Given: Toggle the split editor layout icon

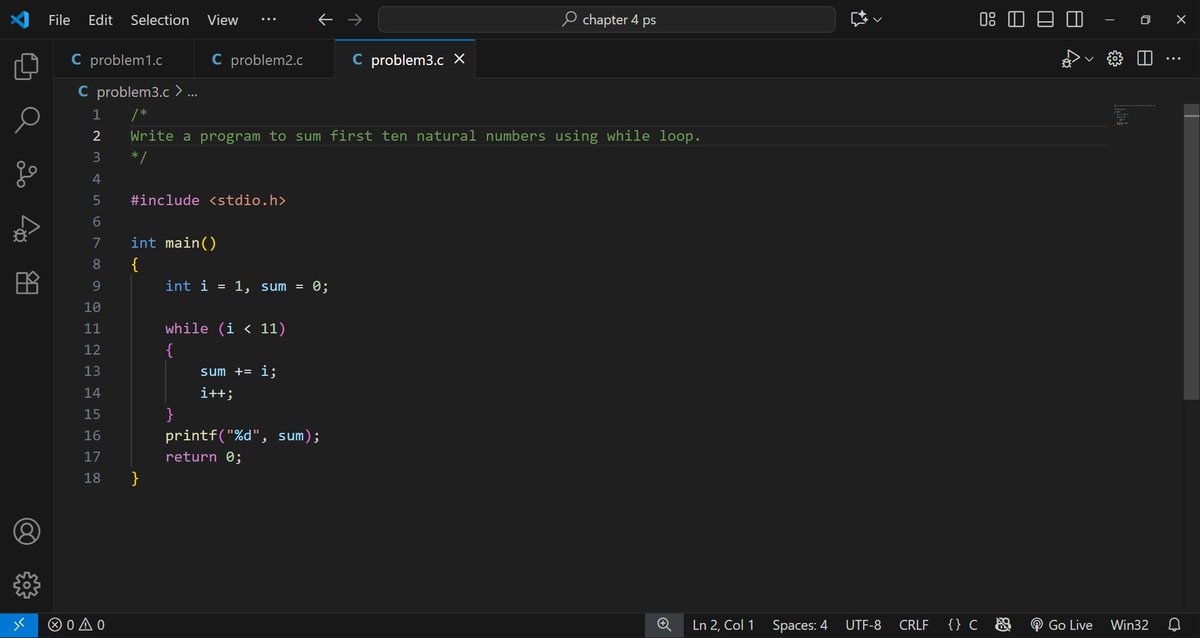Looking at the screenshot, I should pos(1144,58).
